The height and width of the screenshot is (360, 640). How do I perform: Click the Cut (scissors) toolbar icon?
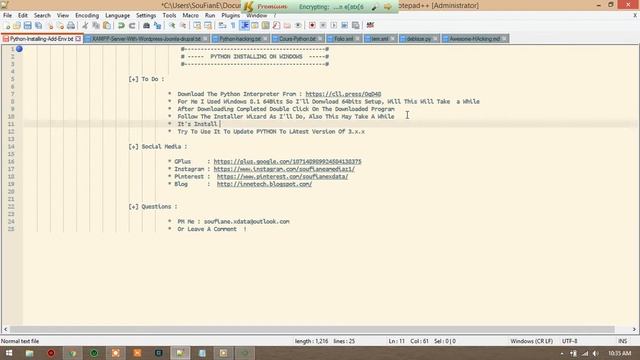85,25
